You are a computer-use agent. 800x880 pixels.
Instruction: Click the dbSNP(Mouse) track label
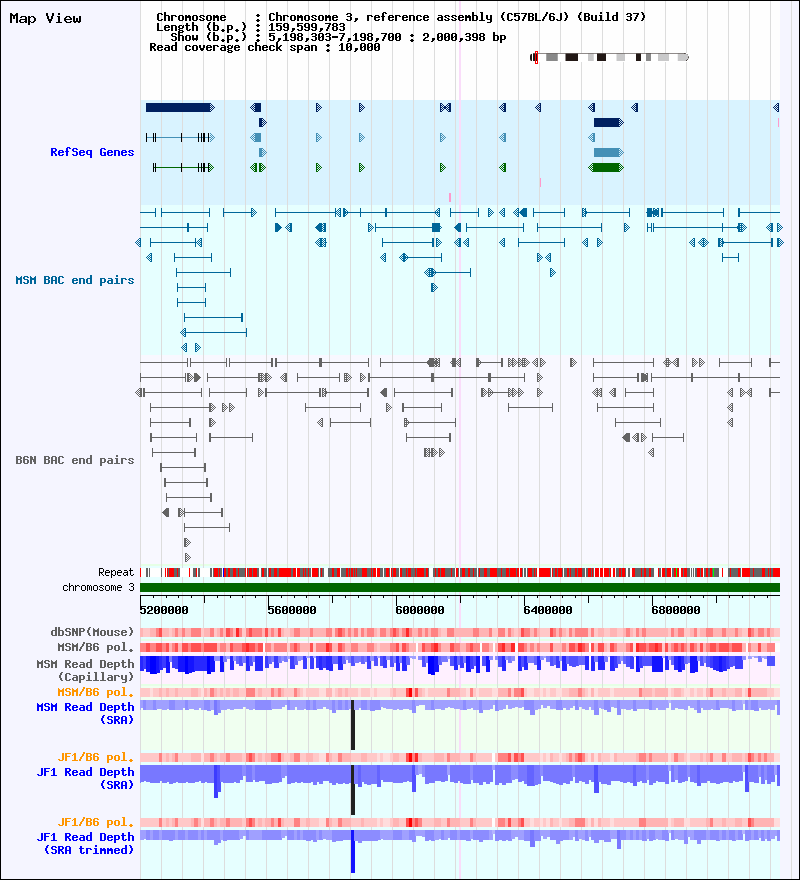click(92, 632)
